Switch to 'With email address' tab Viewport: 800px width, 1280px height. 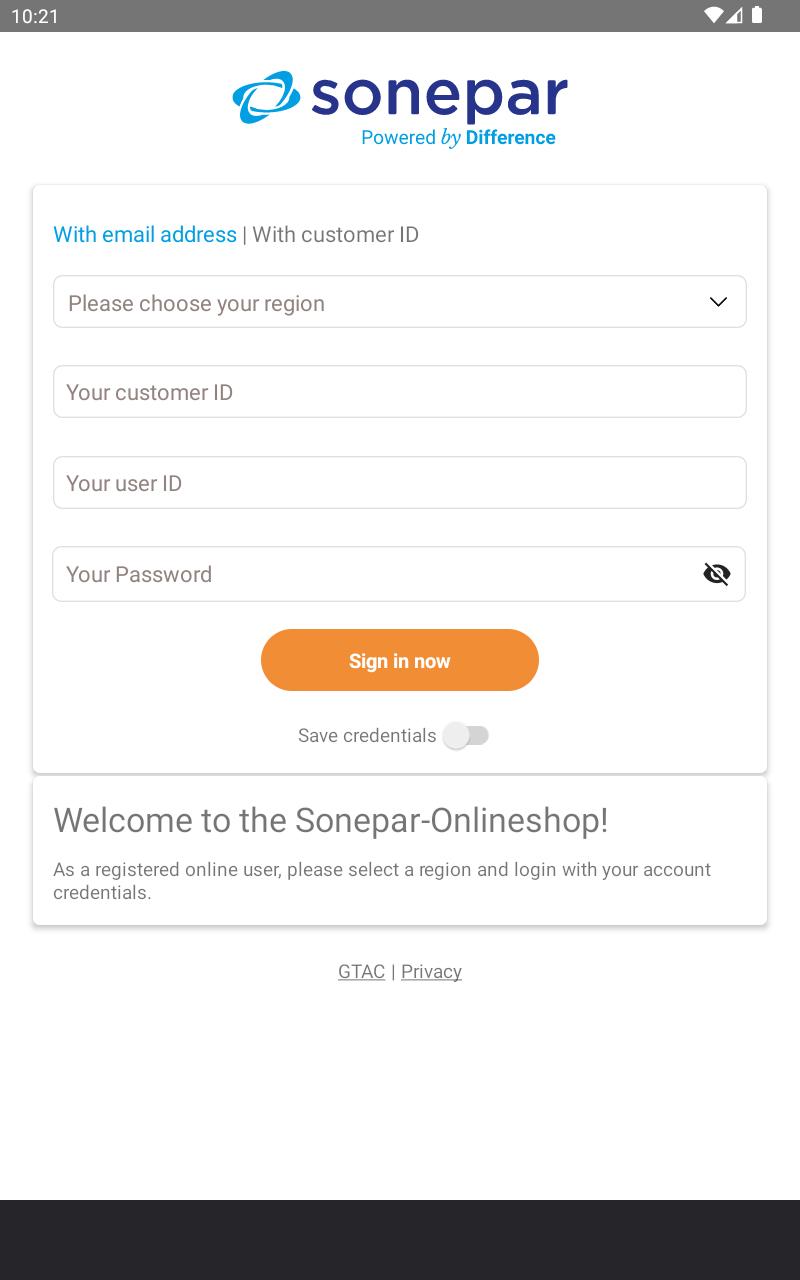[145, 234]
